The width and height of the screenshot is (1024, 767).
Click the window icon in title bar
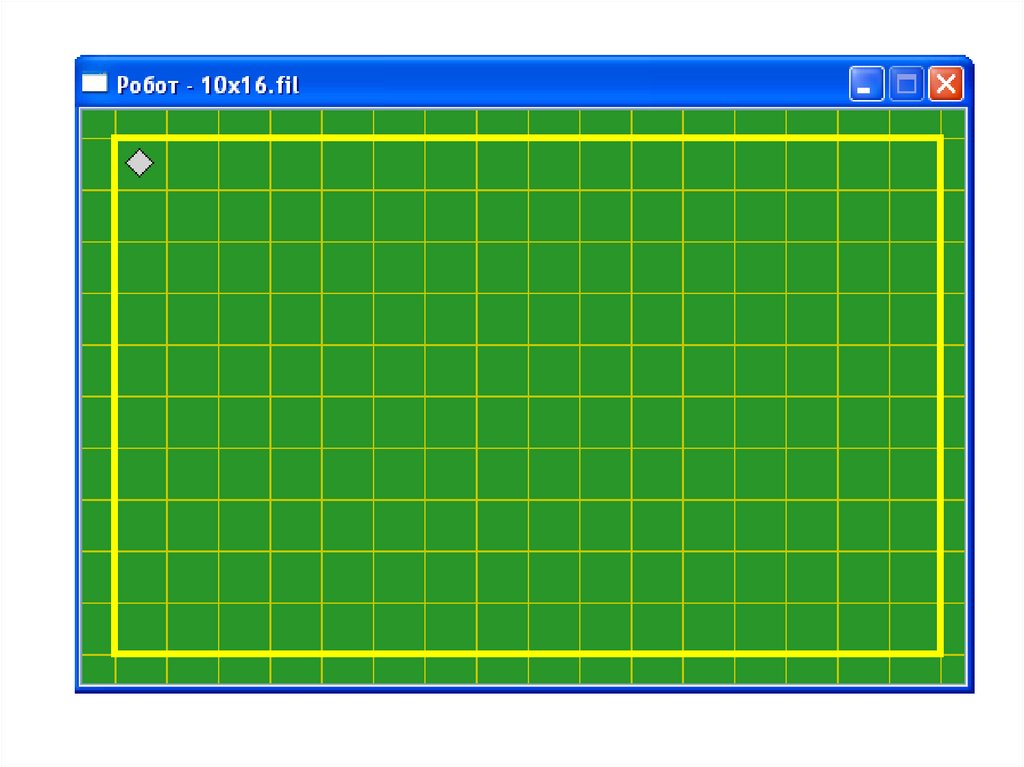95,83
